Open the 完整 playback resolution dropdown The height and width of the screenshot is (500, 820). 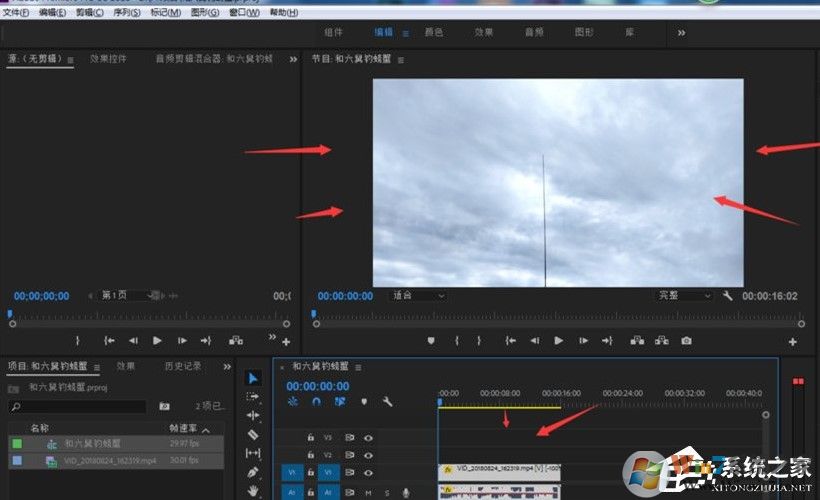(x=683, y=296)
